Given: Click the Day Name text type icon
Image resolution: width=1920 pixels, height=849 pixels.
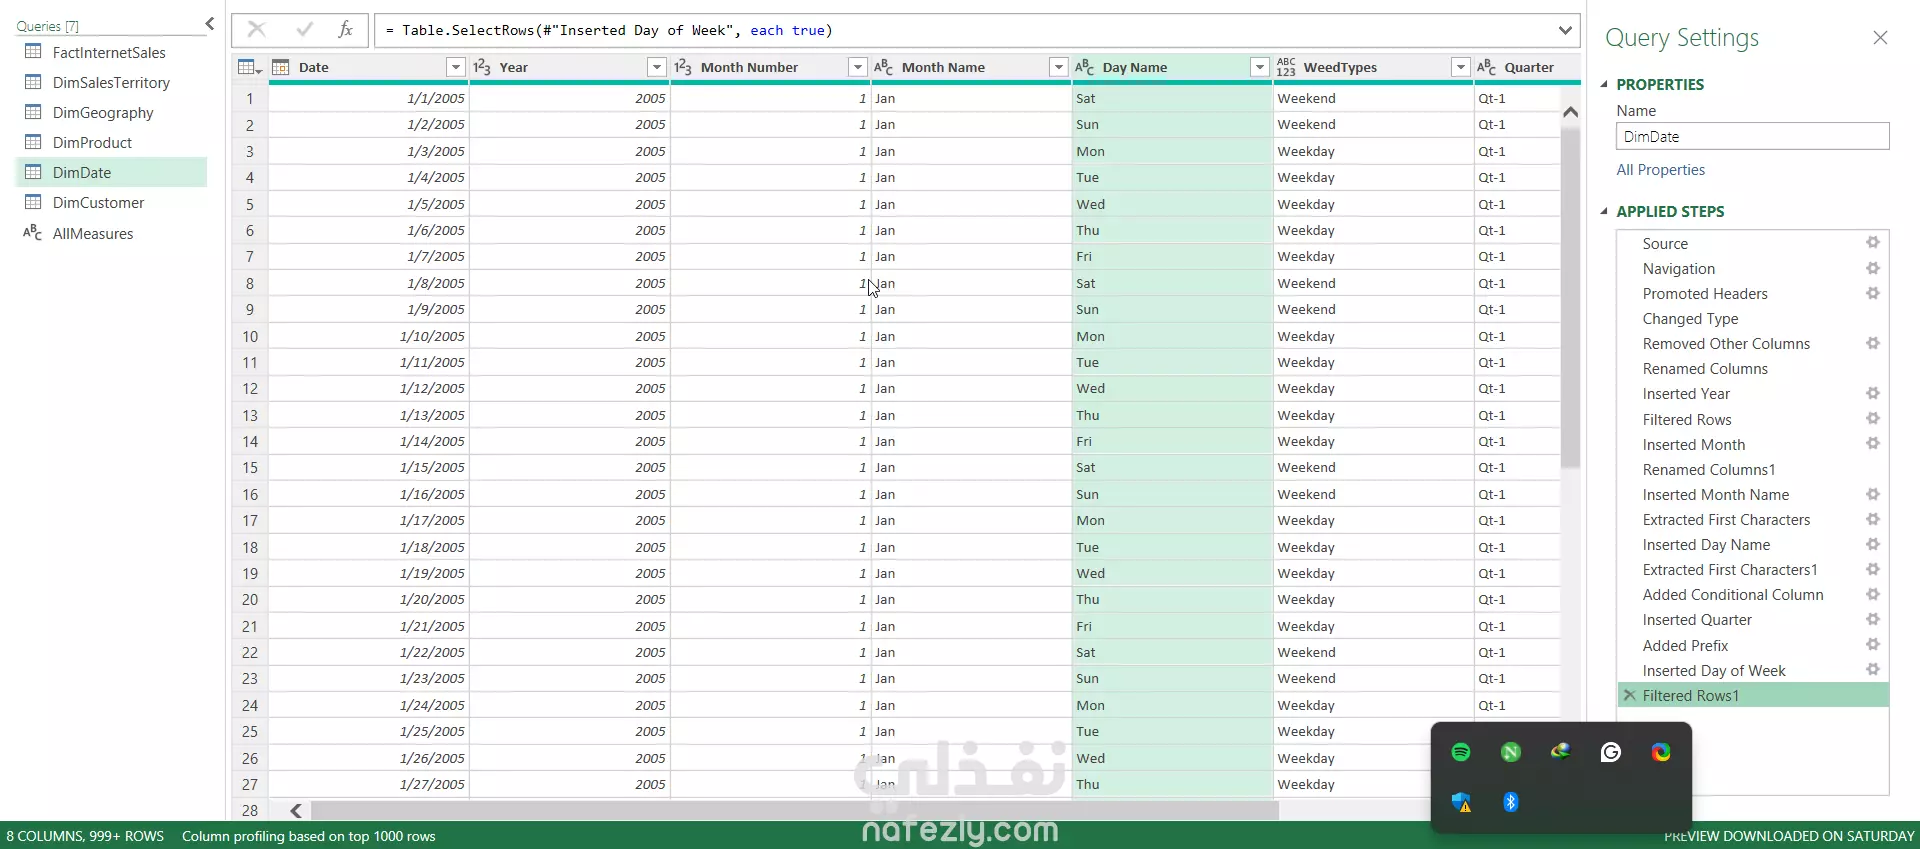Looking at the screenshot, I should [1085, 67].
